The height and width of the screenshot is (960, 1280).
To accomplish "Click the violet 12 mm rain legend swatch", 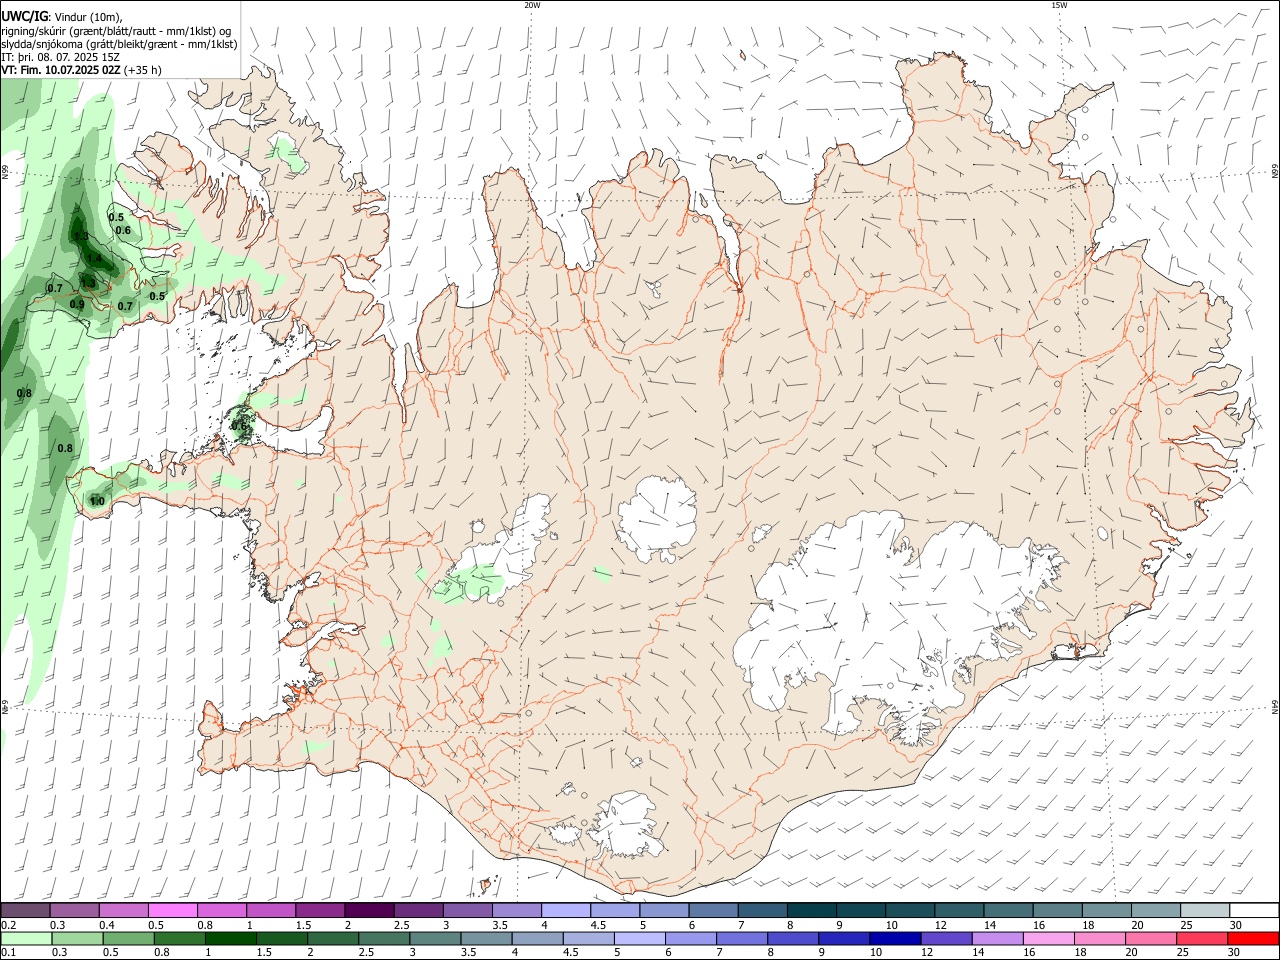I will pos(947,938).
